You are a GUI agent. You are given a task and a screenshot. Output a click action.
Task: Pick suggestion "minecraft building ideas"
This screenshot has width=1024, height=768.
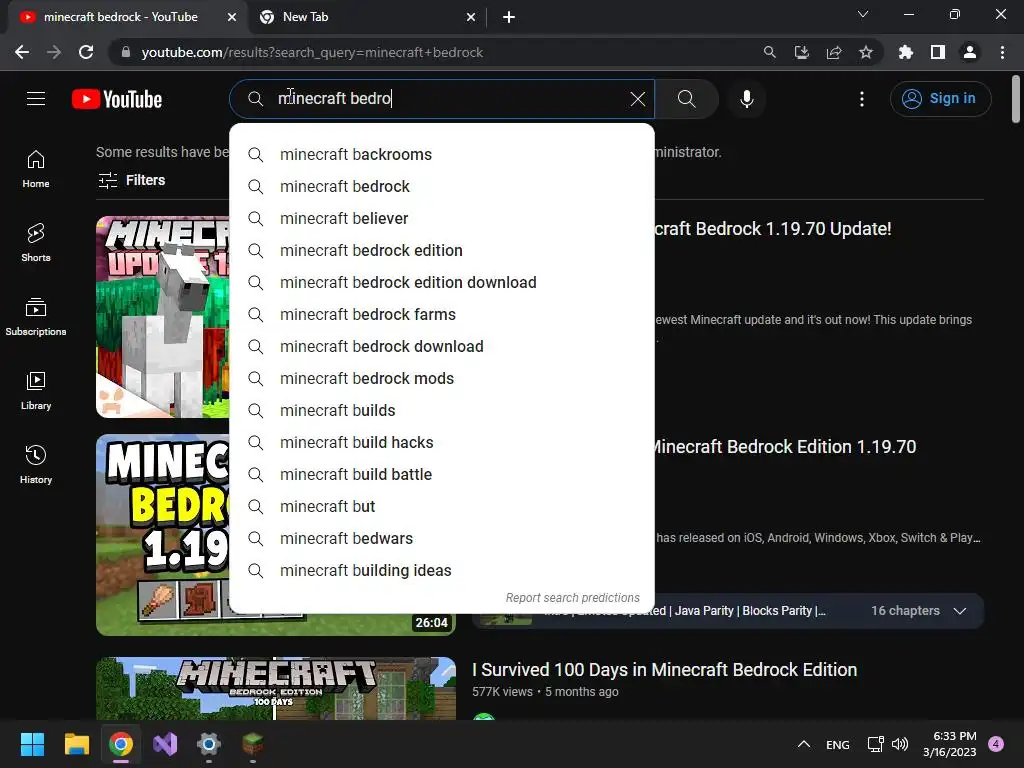coord(441,571)
